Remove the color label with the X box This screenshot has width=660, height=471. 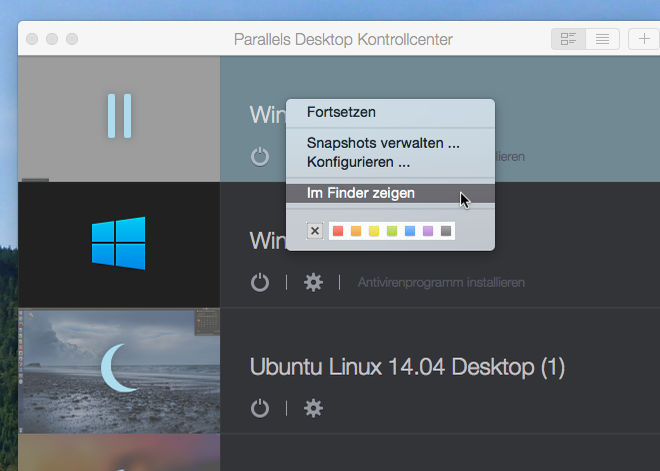tap(315, 231)
